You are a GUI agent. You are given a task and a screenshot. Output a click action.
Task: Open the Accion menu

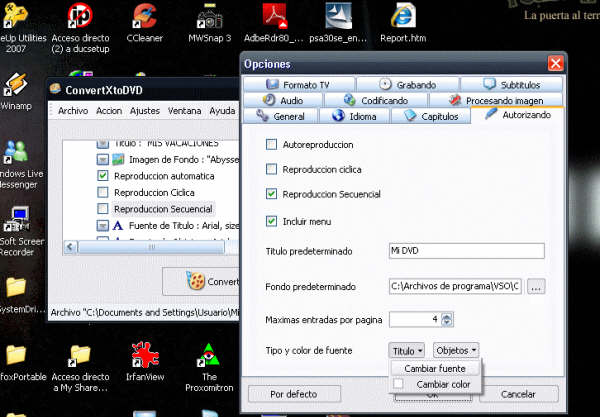click(x=109, y=111)
